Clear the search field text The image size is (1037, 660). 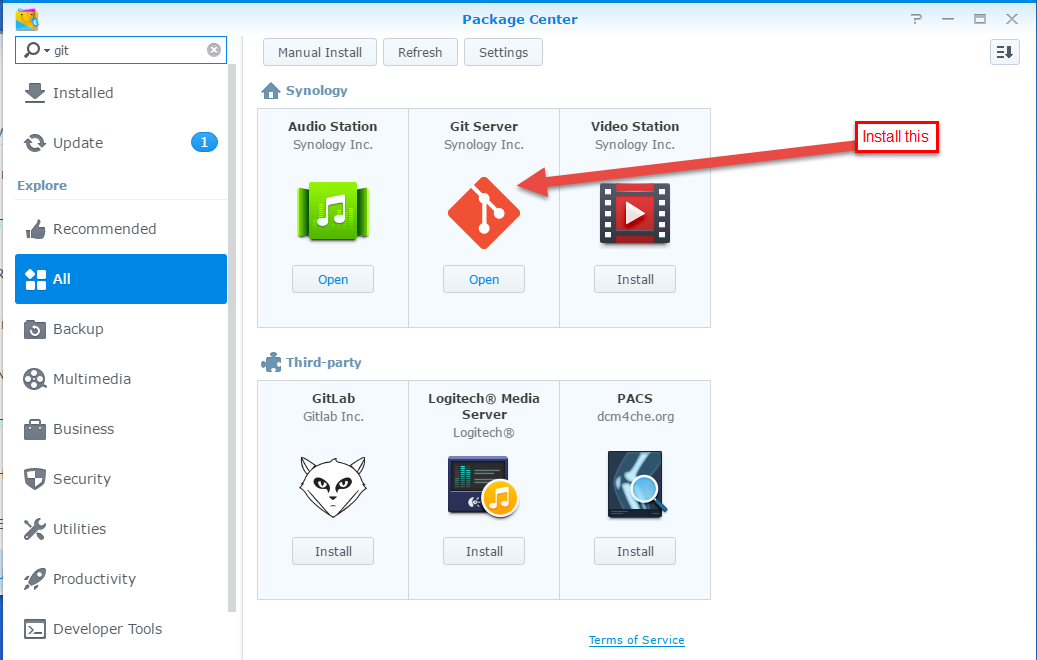tap(214, 50)
